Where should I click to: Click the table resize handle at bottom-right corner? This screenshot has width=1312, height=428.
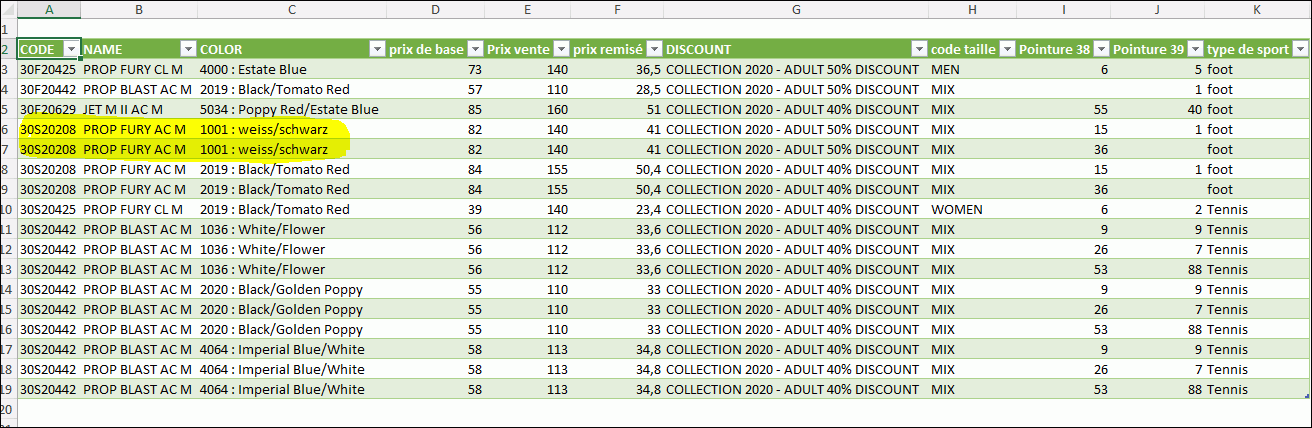coord(1307,397)
